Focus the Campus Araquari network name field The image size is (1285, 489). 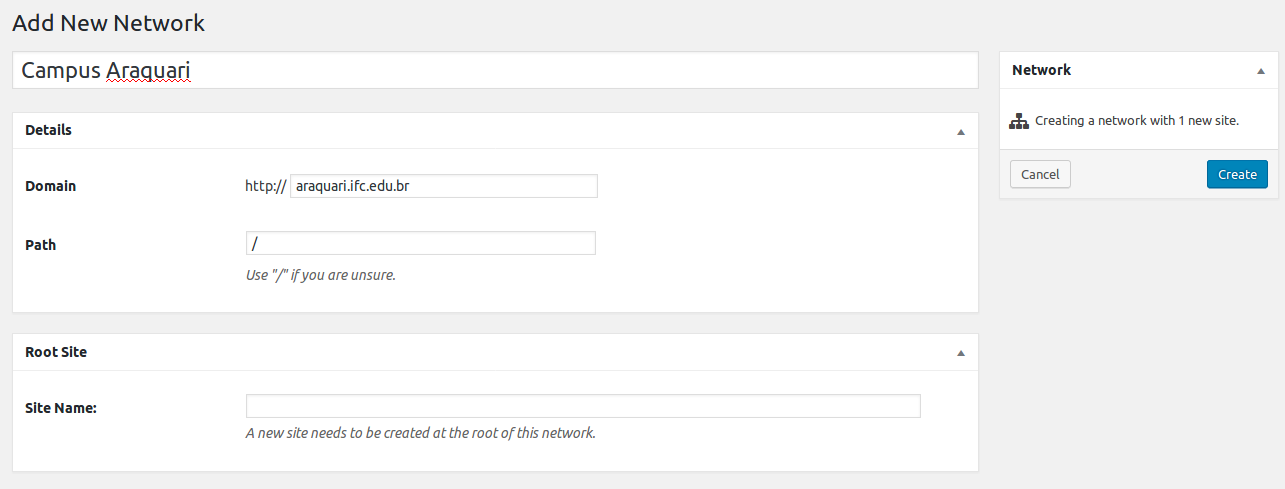(x=495, y=71)
